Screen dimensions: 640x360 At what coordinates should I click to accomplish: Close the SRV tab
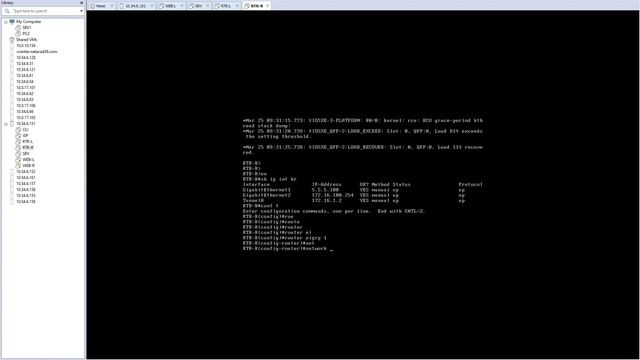[x=207, y=6]
